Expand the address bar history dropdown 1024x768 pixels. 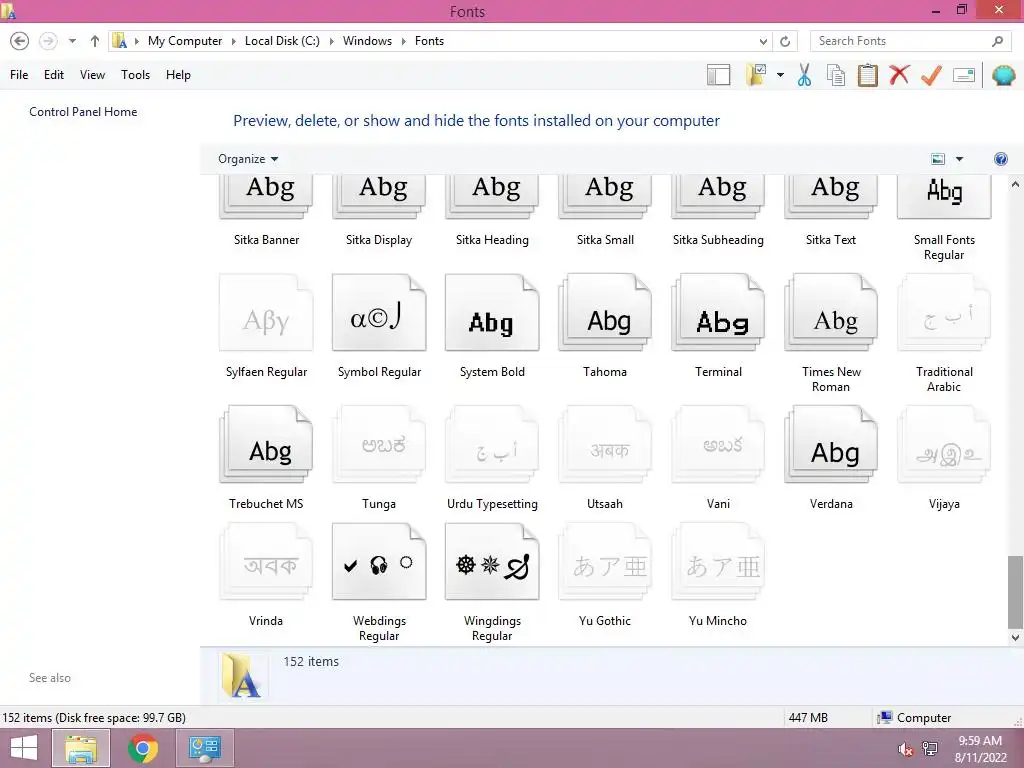[x=763, y=41]
